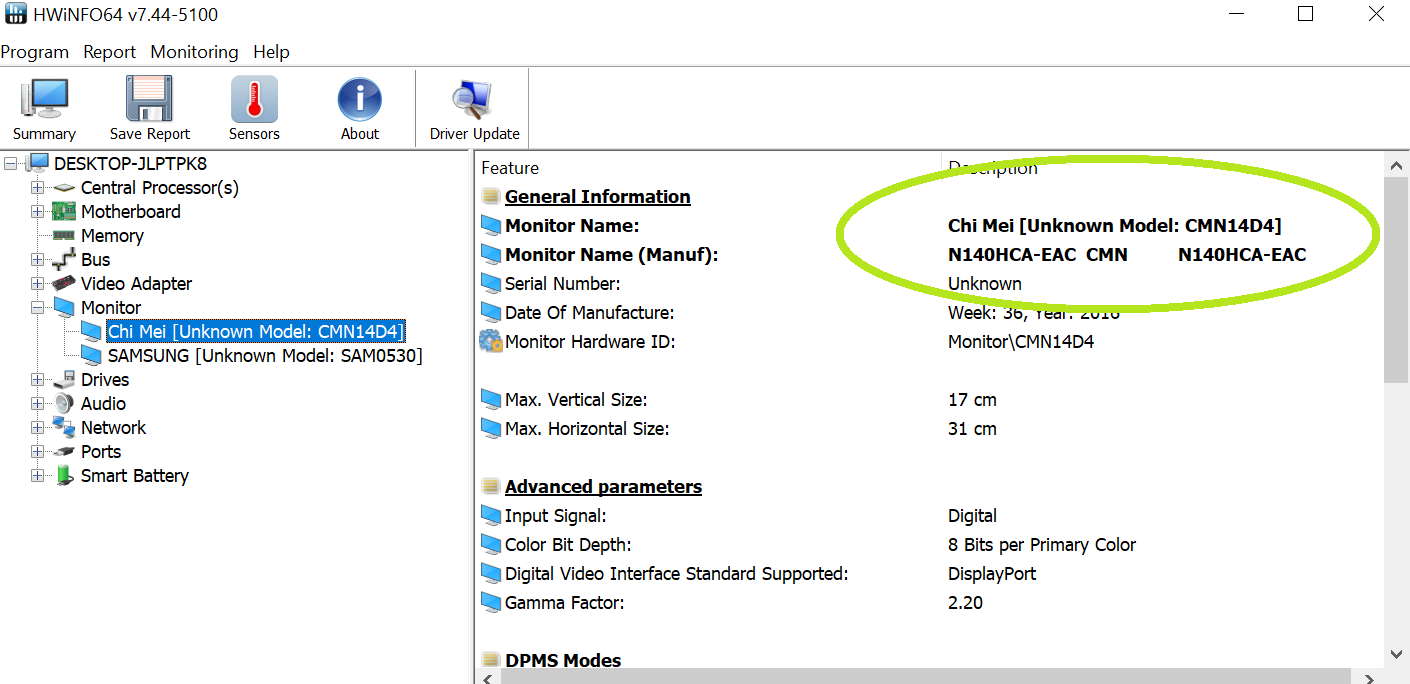Click the '2.20' gamma value
The width and height of the screenshot is (1410, 684).
pyautogui.click(x=965, y=602)
